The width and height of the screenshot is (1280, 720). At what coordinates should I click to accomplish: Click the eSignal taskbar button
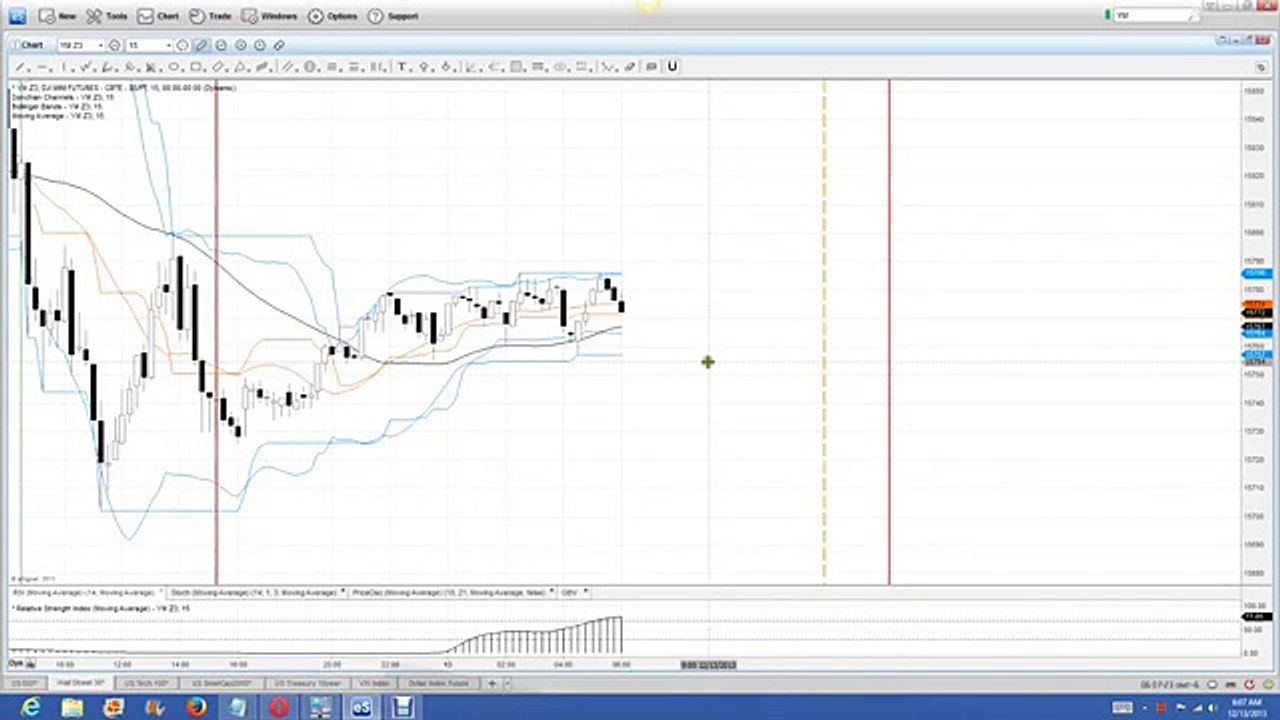[362, 707]
